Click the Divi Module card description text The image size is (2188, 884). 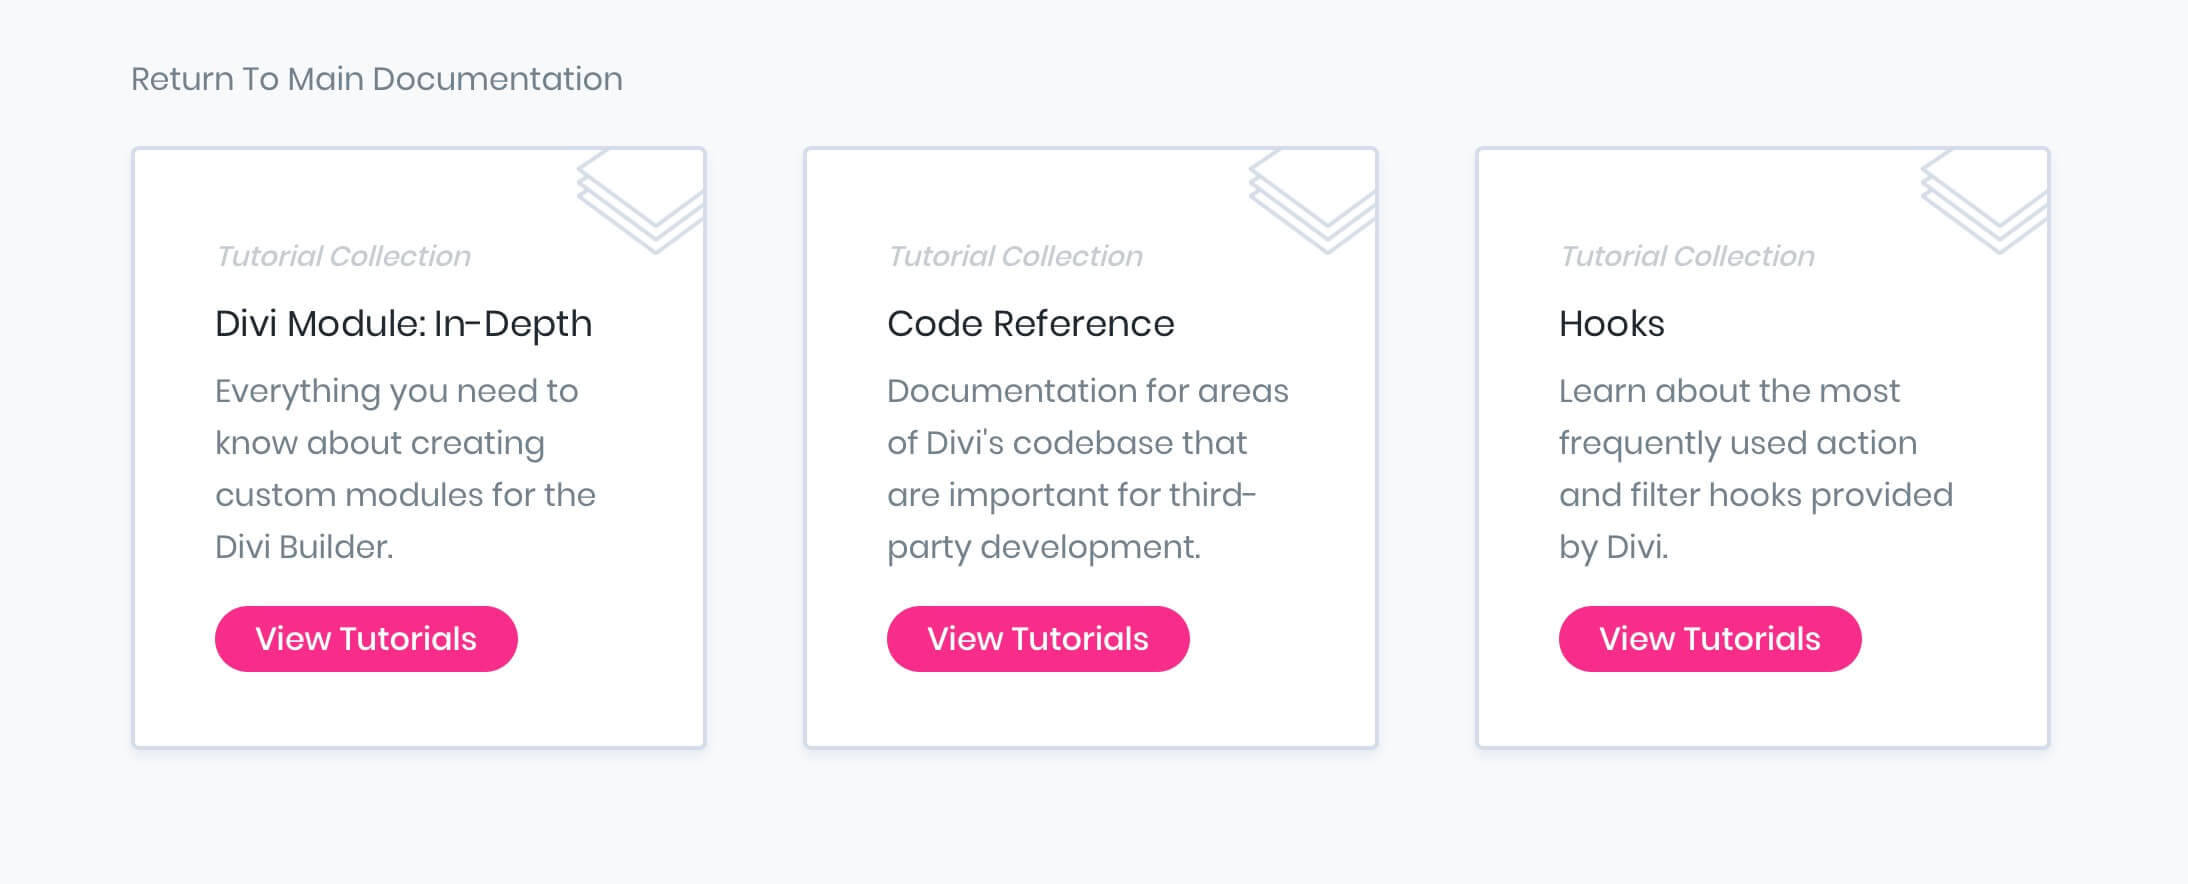tap(405, 469)
